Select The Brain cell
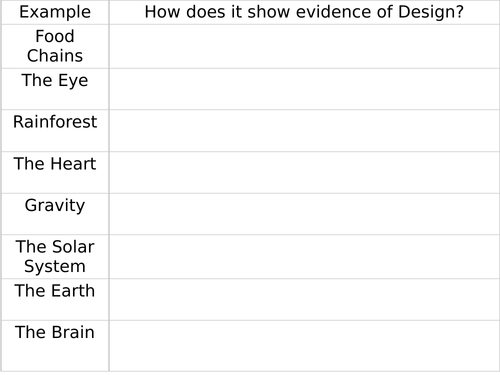The width and height of the screenshot is (500, 375). [x=55, y=346]
